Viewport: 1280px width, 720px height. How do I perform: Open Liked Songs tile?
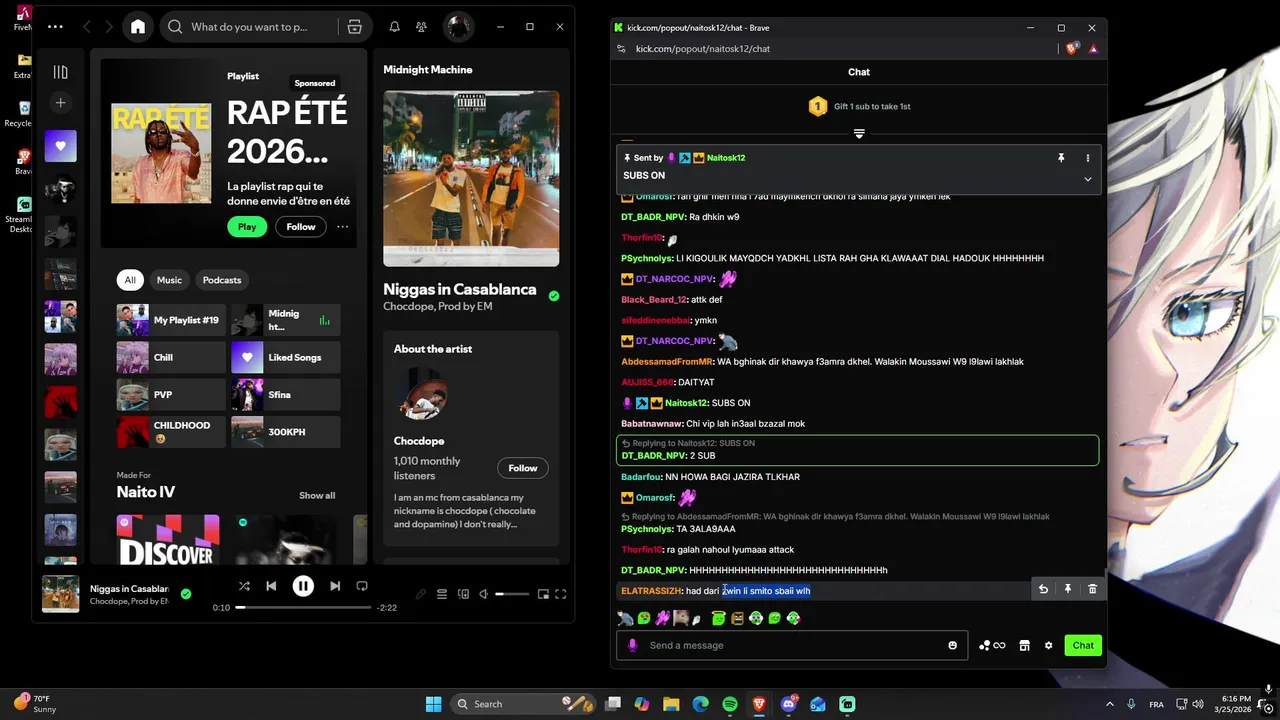[x=286, y=357]
